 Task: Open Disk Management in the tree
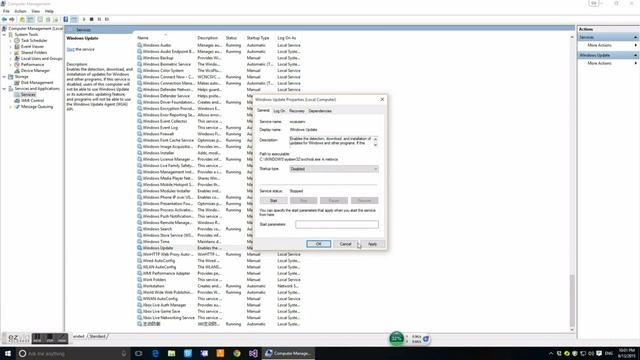37,82
